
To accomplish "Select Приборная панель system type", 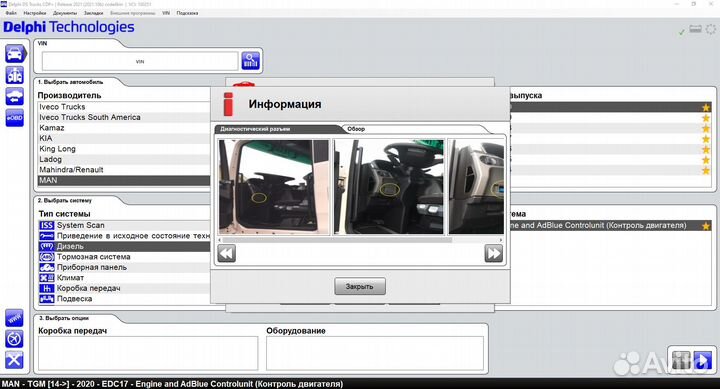I will (x=124, y=267).
